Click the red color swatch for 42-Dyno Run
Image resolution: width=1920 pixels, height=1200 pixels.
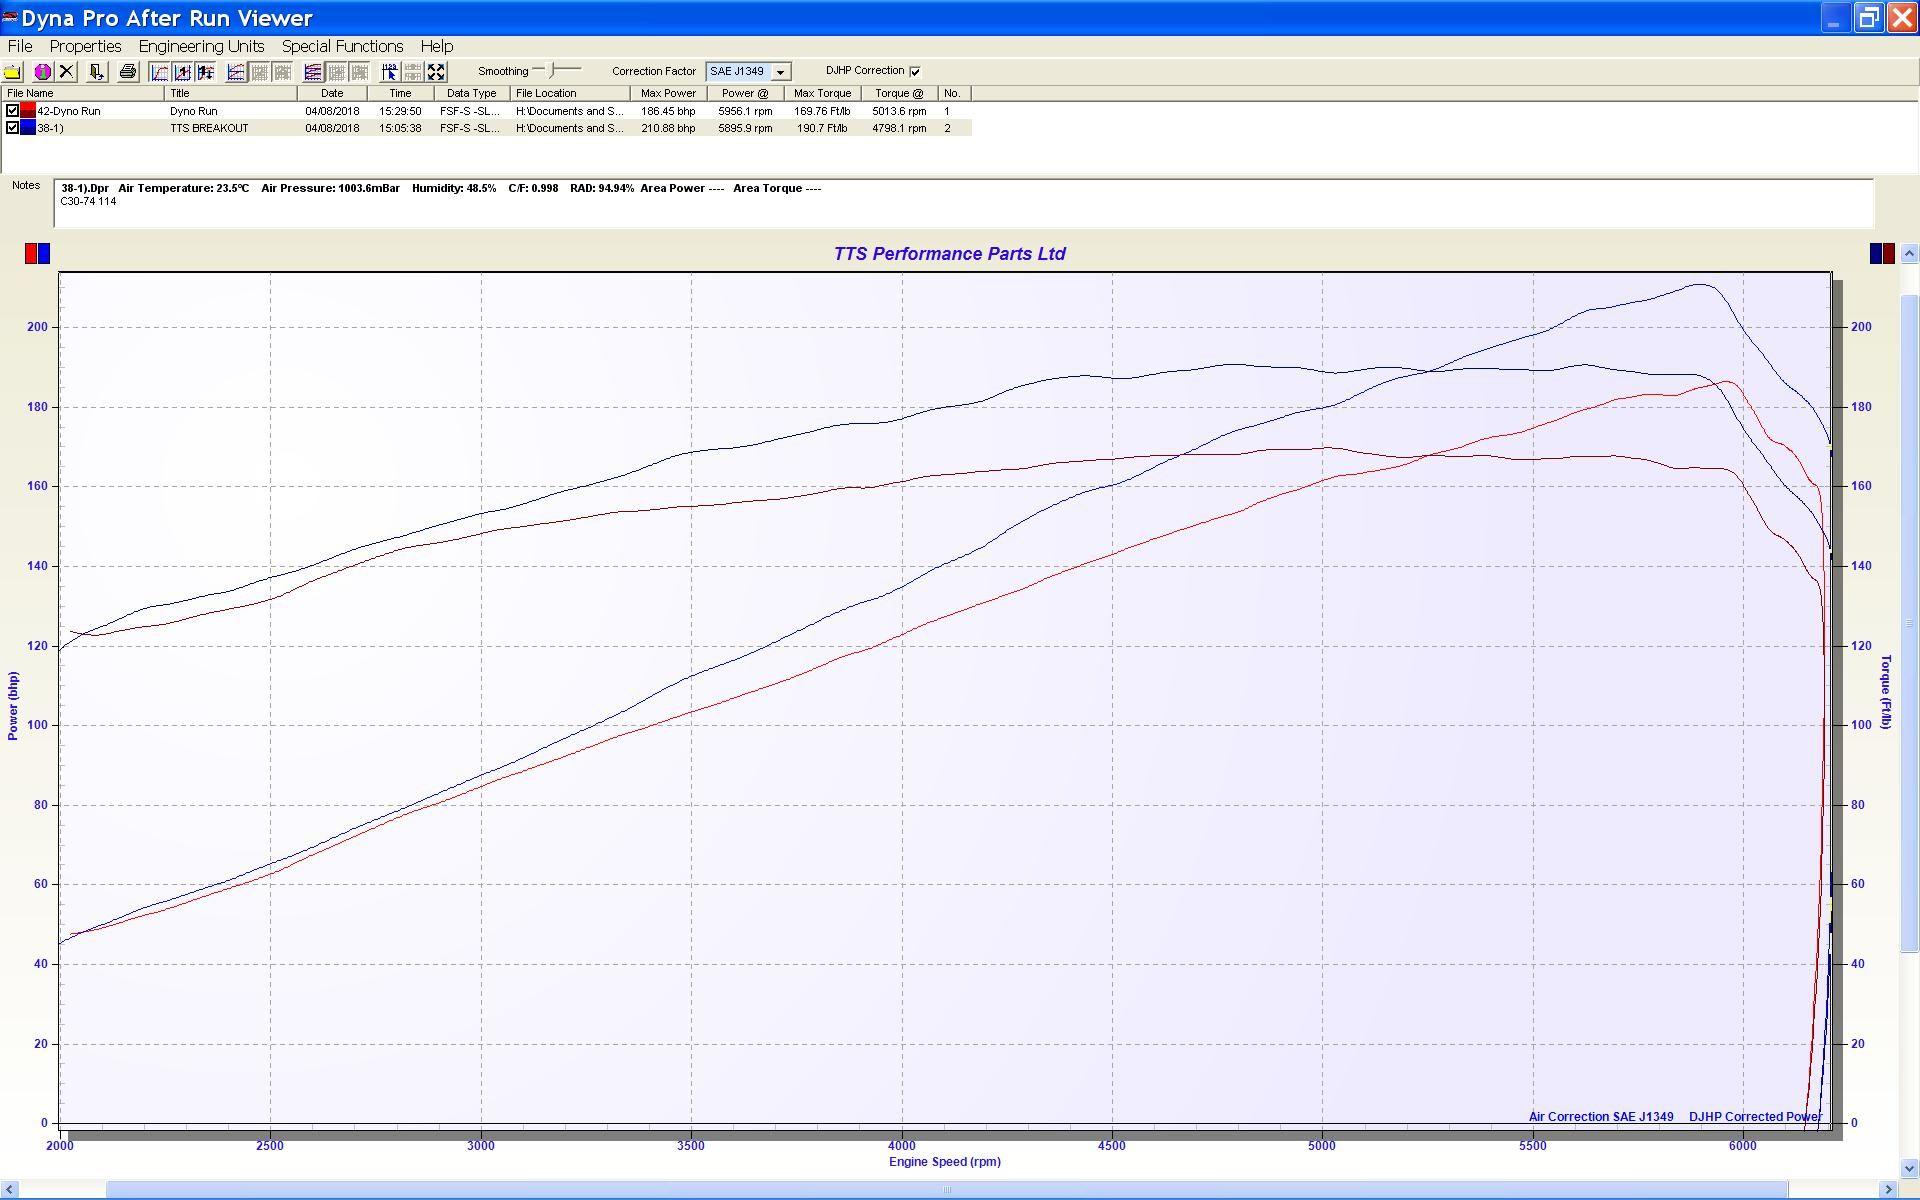point(28,111)
